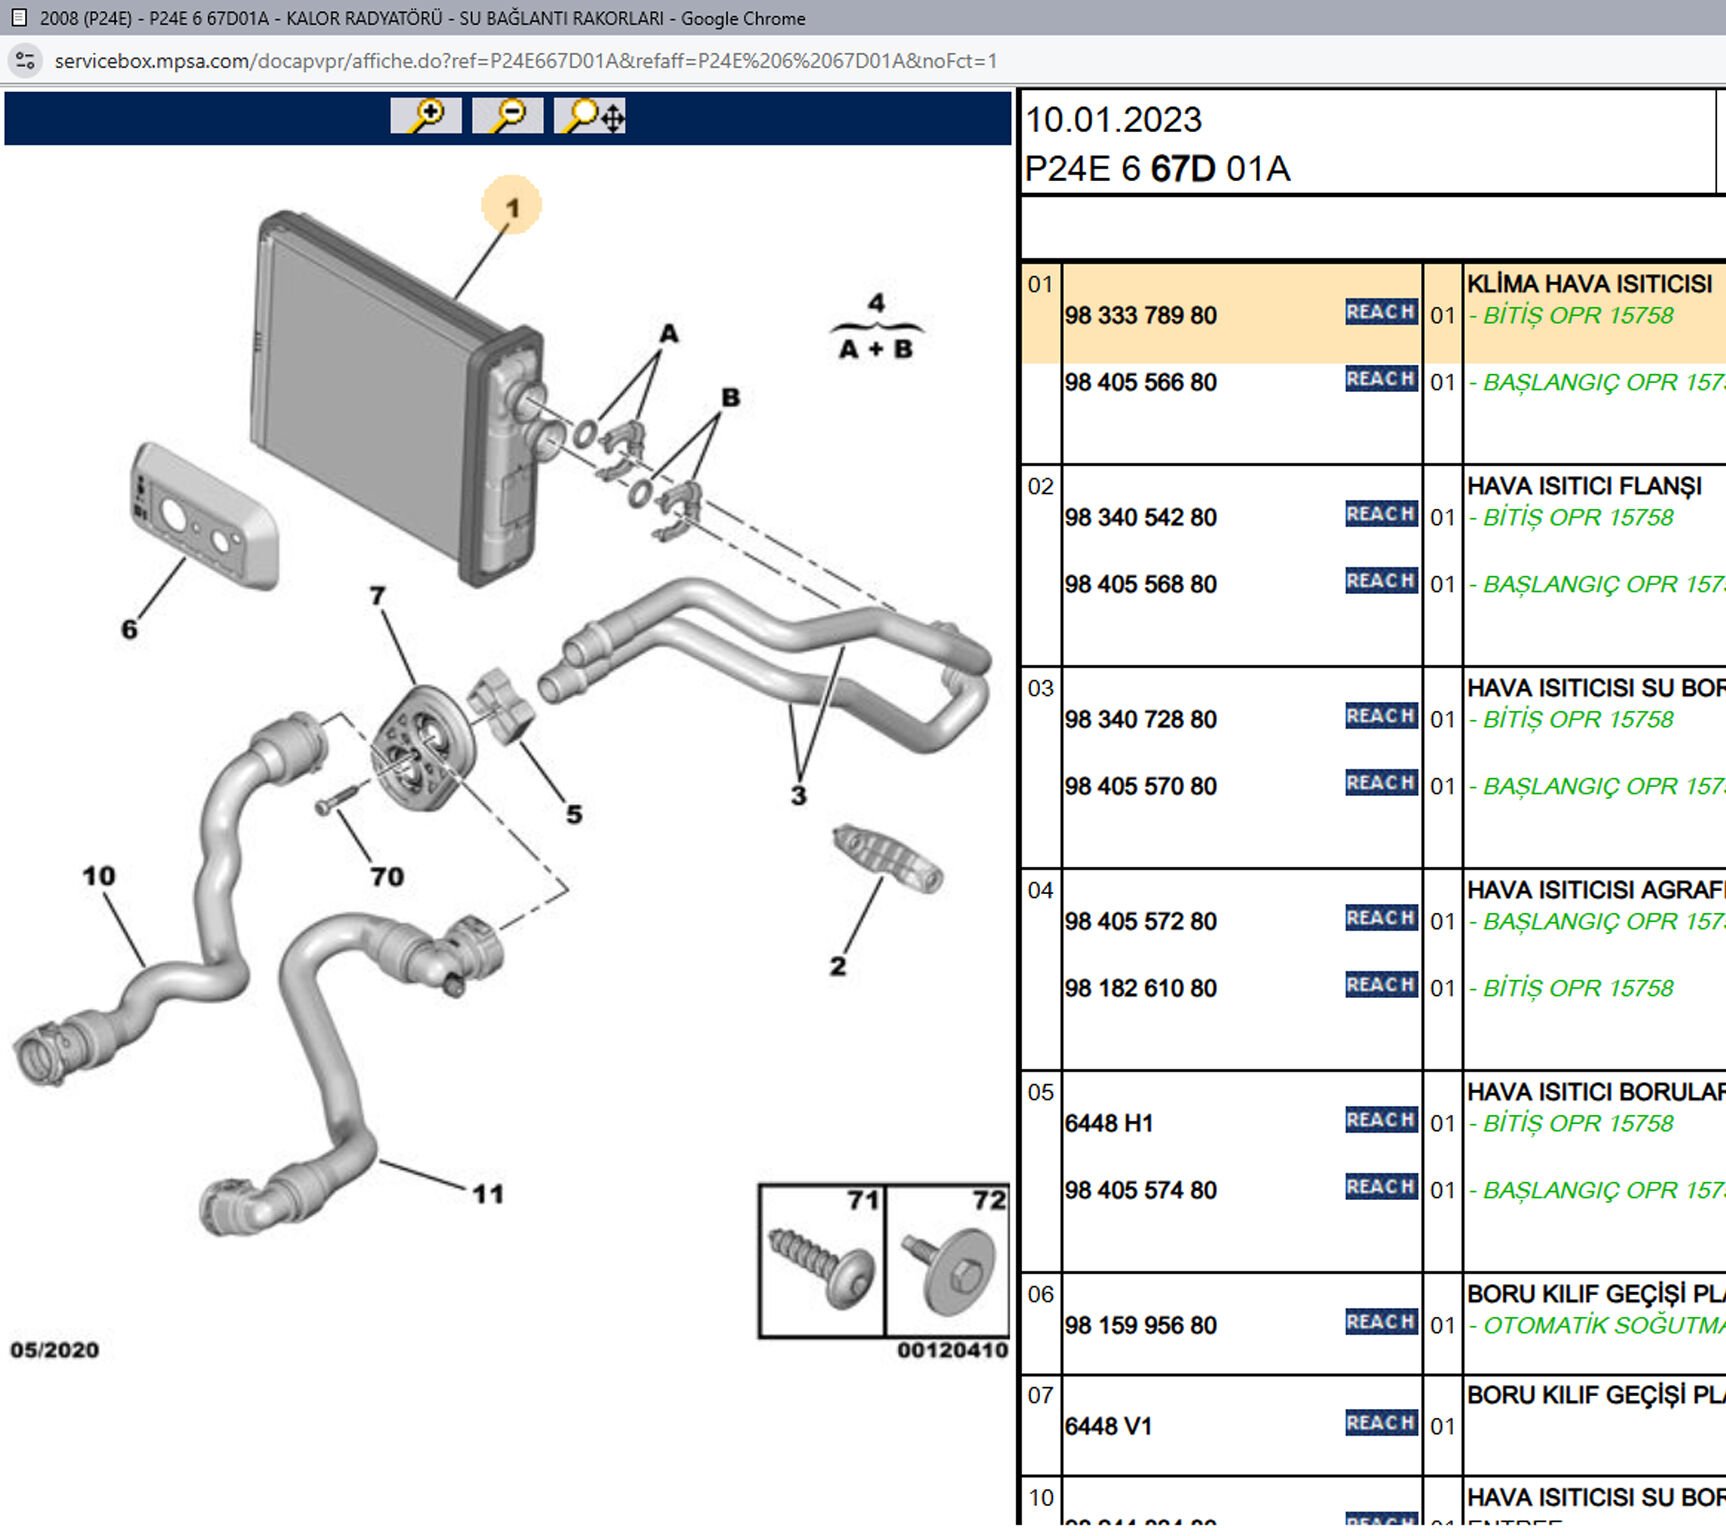Click part number 98 405 566 80
Image resolution: width=1726 pixels, height=1536 pixels.
click(1140, 383)
